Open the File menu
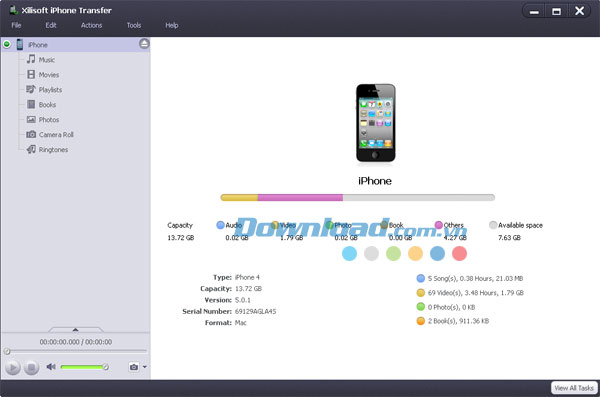This screenshot has width=600, height=397. [x=16, y=25]
